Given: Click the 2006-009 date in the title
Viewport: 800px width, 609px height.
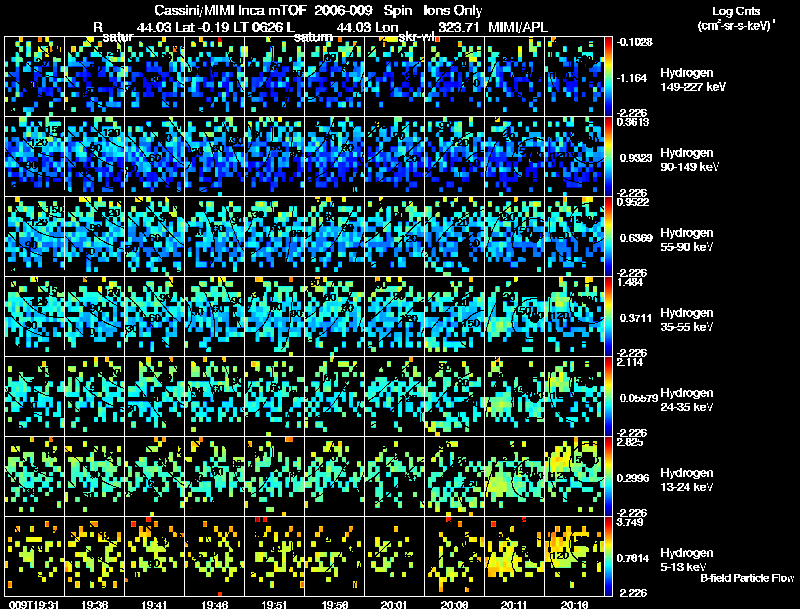Looking at the screenshot, I should pyautogui.click(x=343, y=10).
